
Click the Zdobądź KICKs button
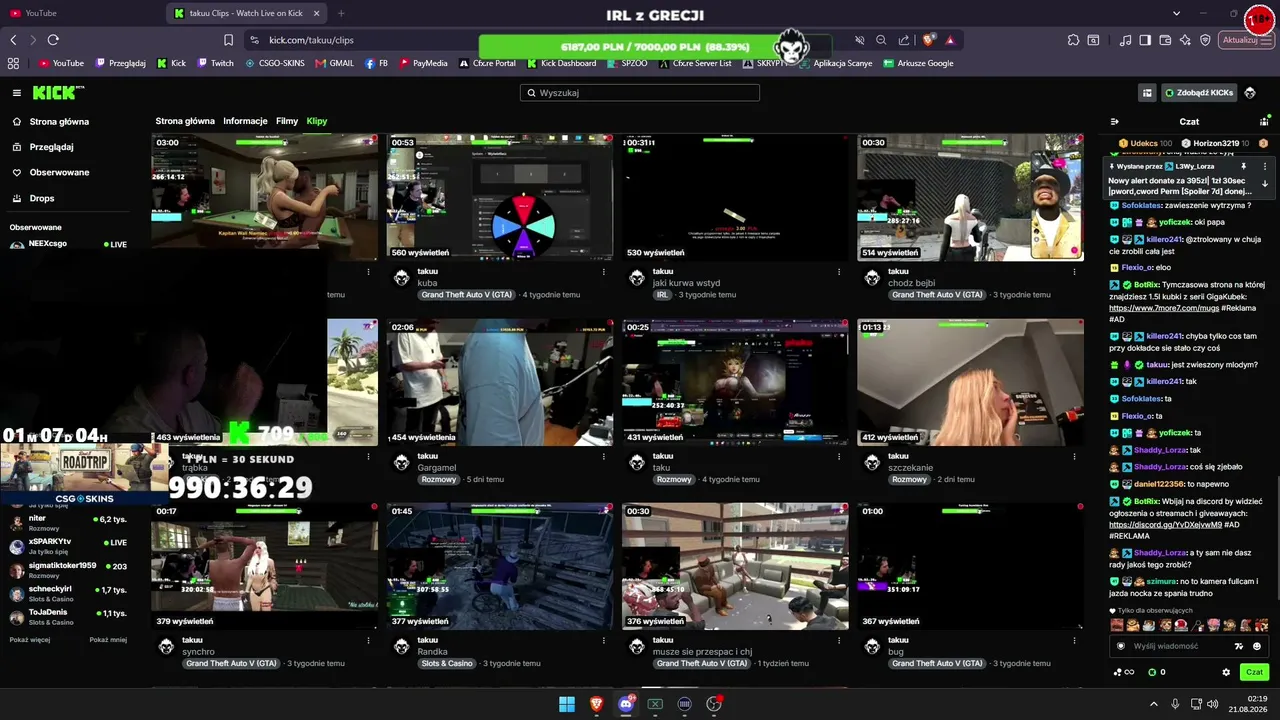1198,93
